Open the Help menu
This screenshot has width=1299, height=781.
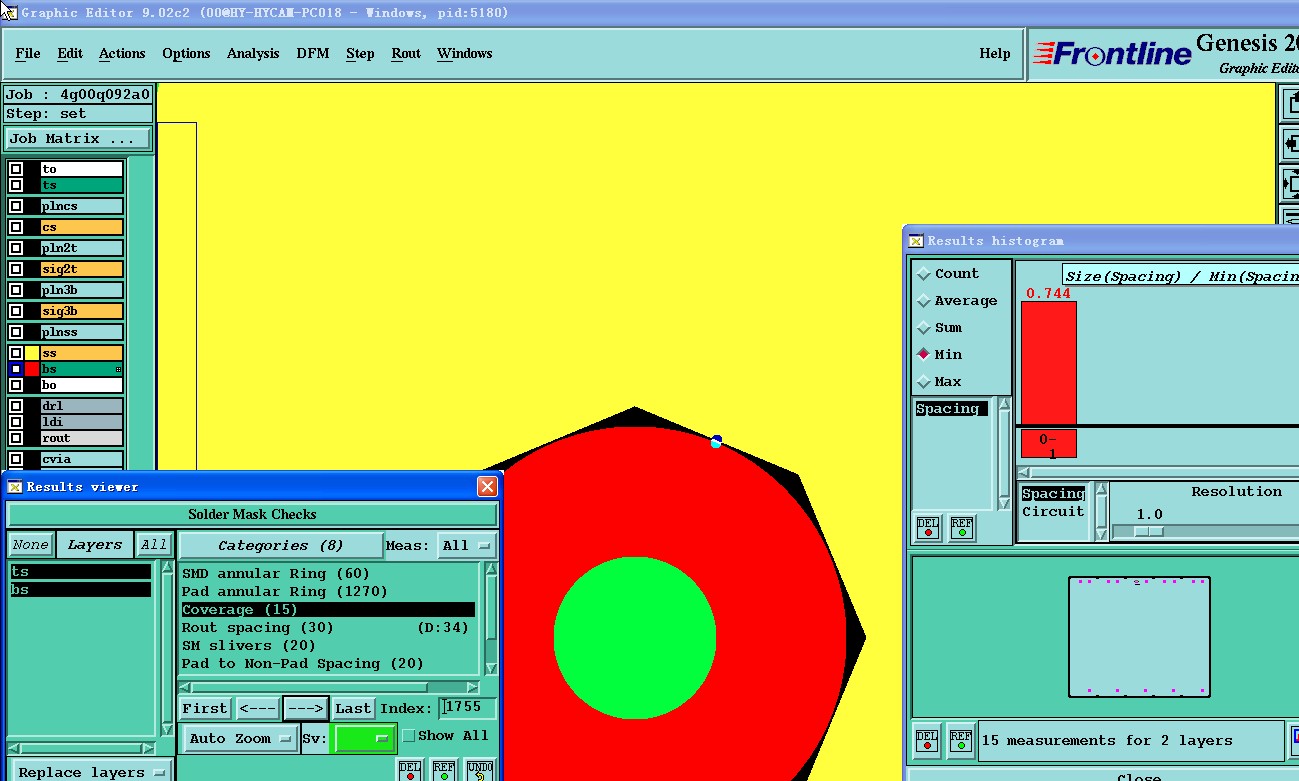click(995, 53)
